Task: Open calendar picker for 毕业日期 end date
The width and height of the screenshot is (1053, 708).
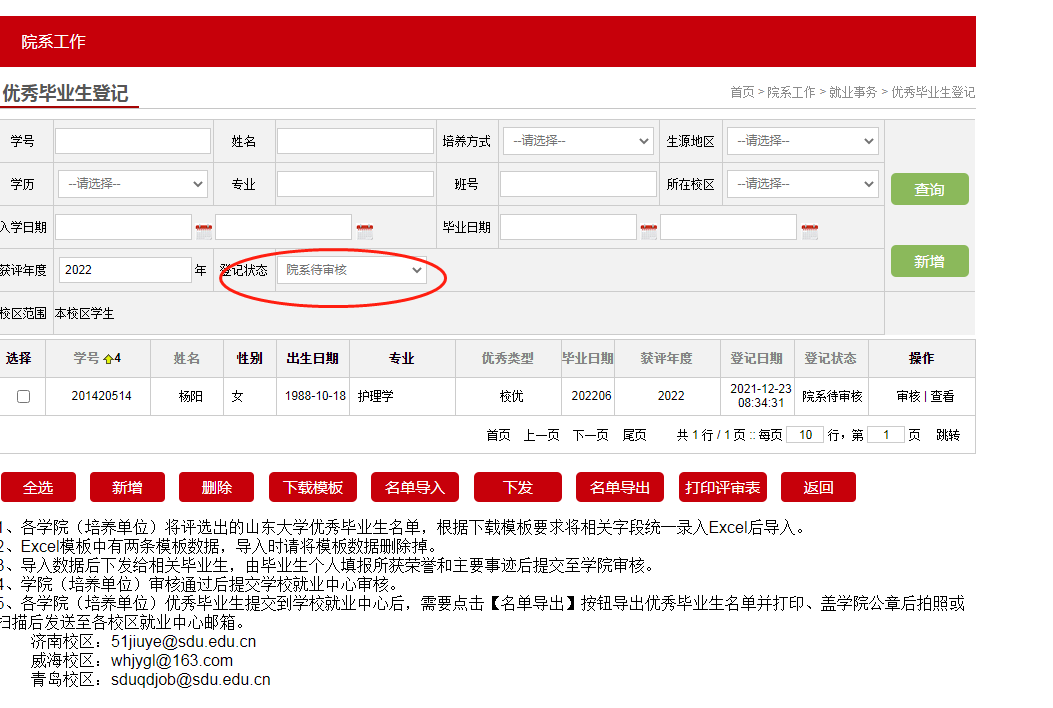Action: coord(809,231)
